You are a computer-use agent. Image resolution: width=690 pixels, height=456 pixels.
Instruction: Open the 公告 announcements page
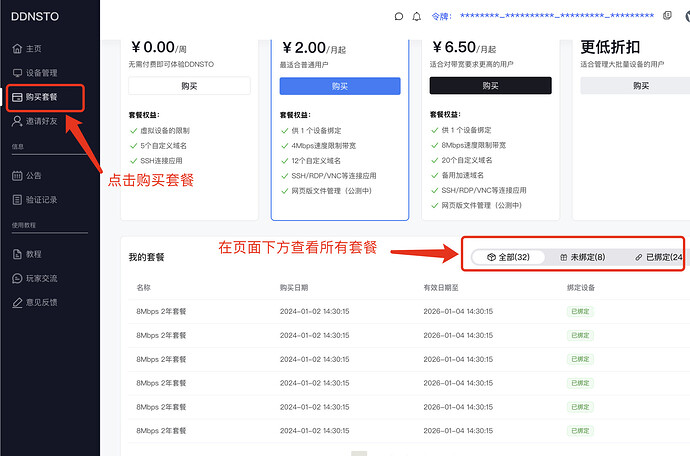(x=33, y=175)
